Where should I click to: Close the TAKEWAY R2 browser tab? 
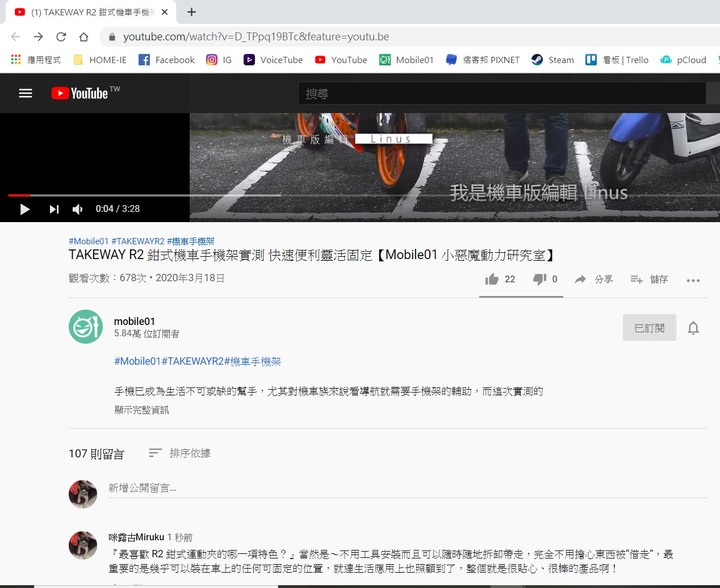165,12
